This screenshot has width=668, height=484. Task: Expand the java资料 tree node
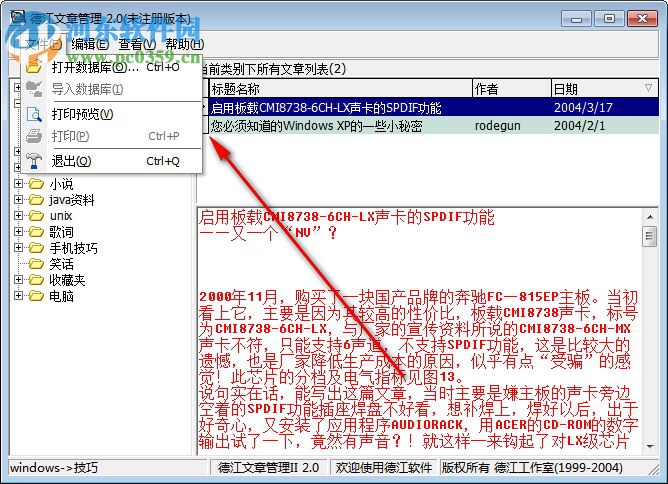click(18, 199)
